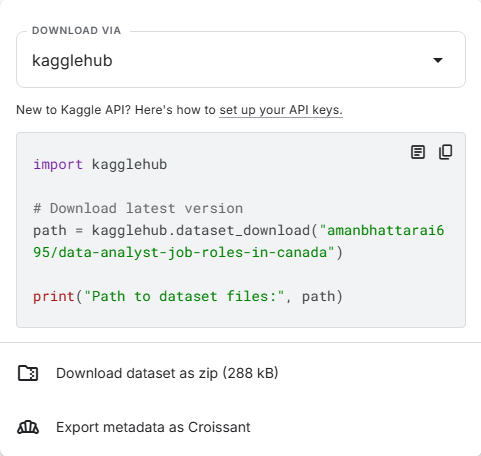Viewport: 481px width, 456px height.
Task: Click the Download latest version comment
Action: (138, 209)
